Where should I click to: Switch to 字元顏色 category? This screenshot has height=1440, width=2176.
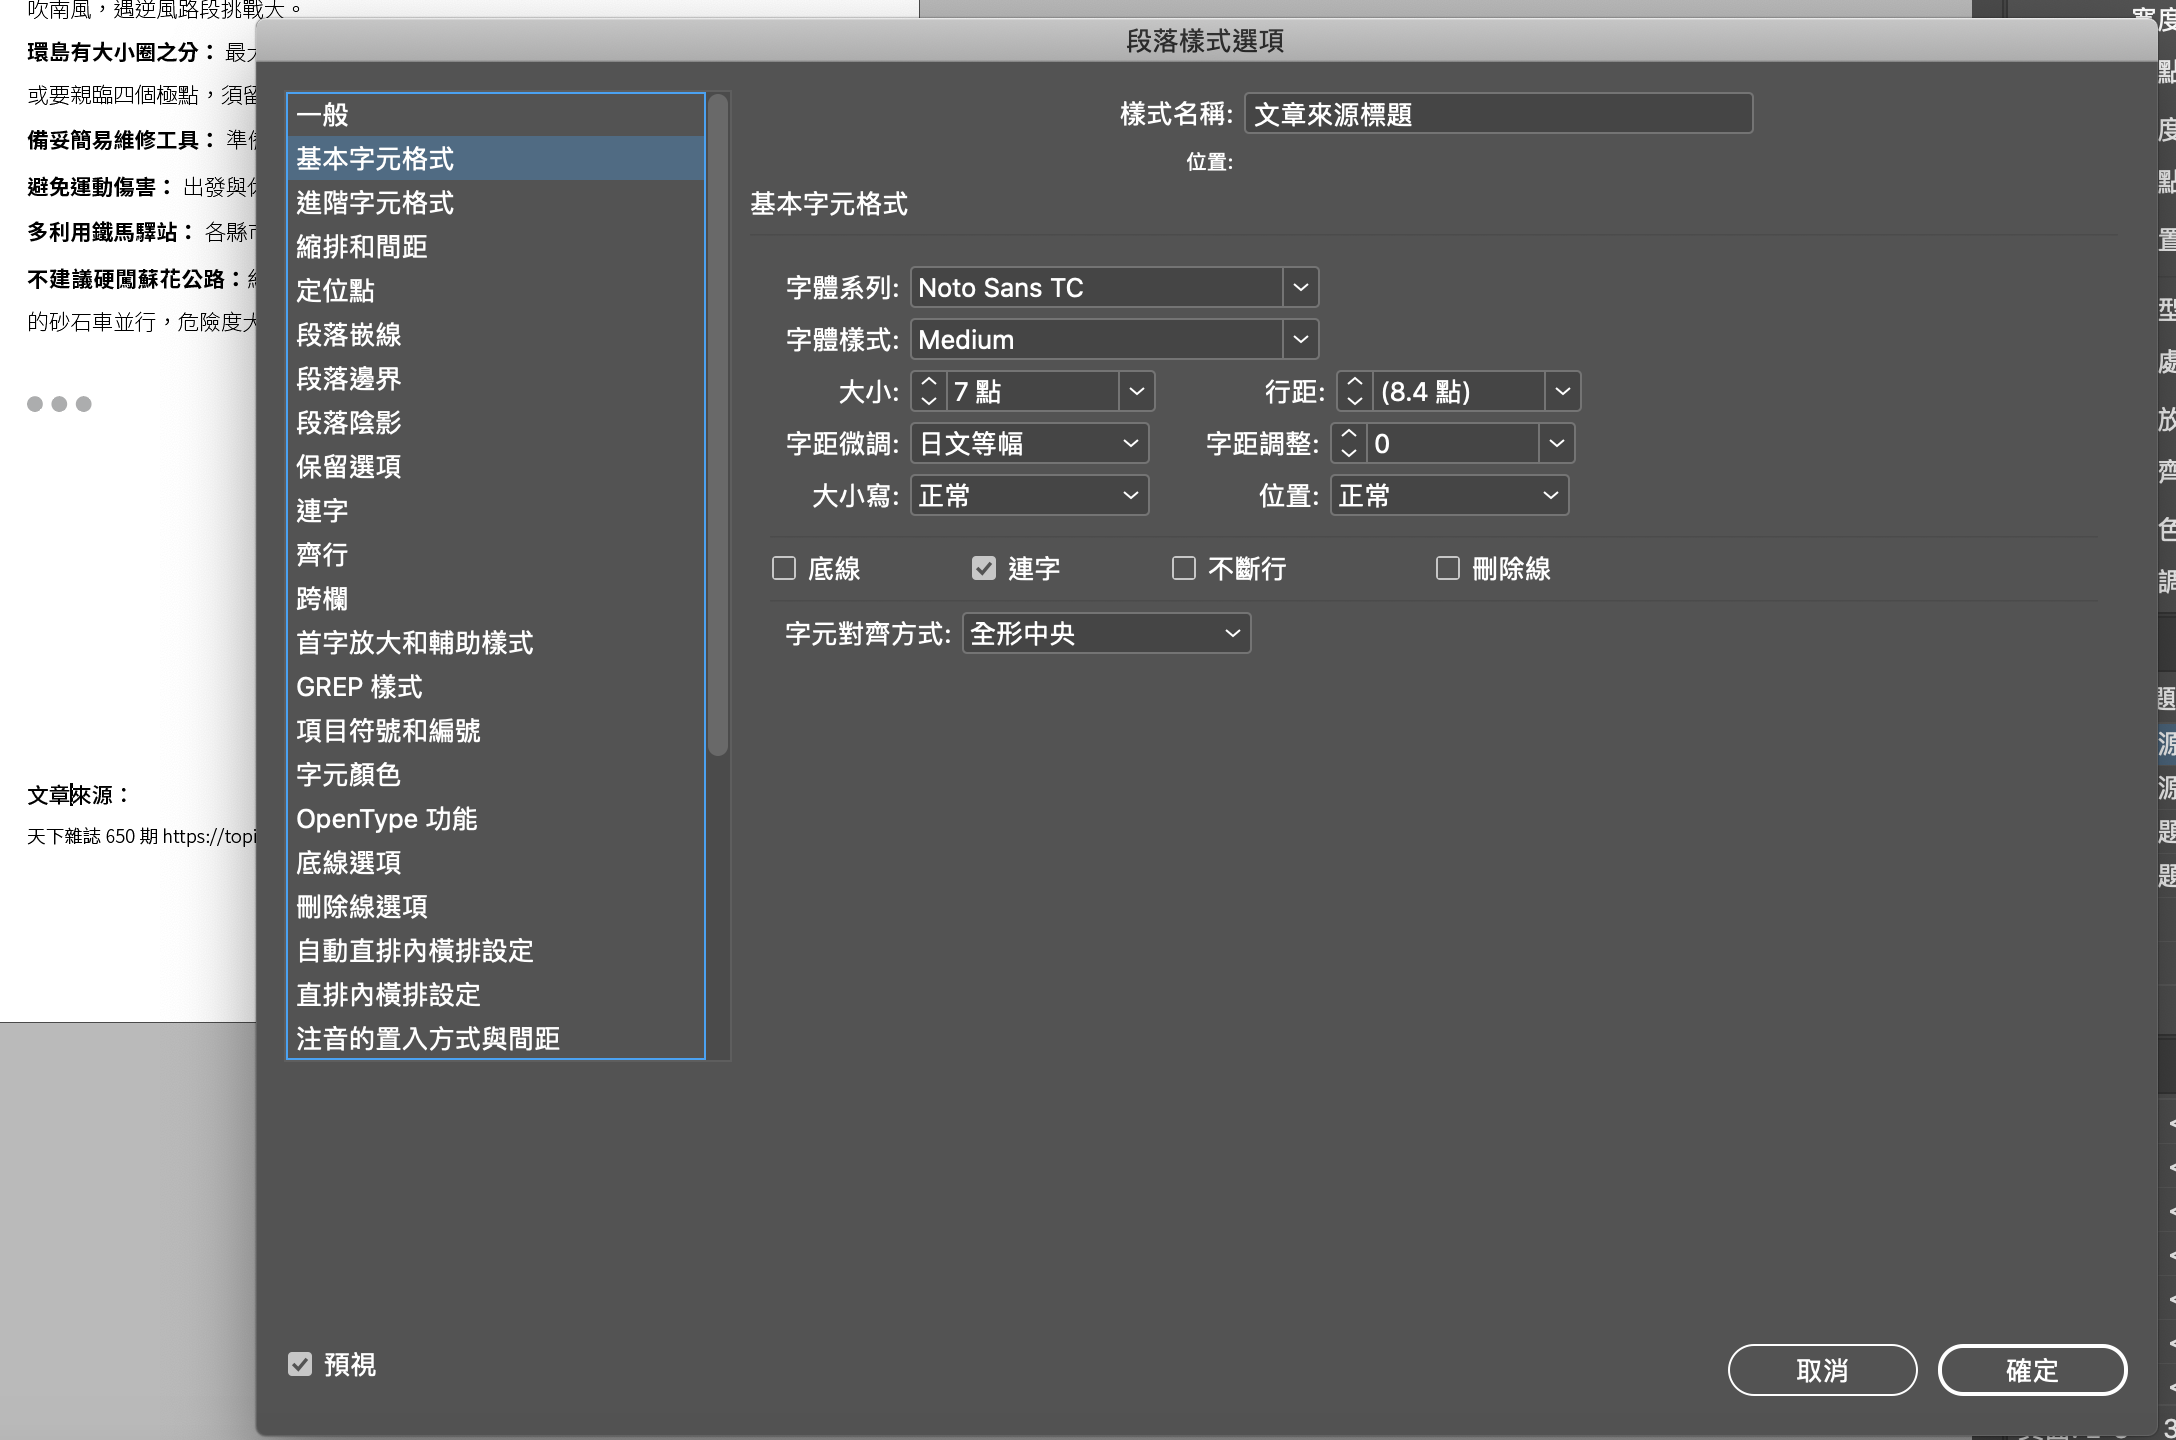click(348, 775)
